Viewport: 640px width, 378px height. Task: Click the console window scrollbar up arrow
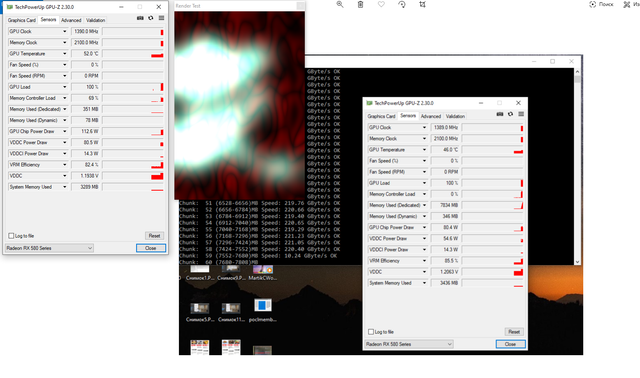pos(577,71)
